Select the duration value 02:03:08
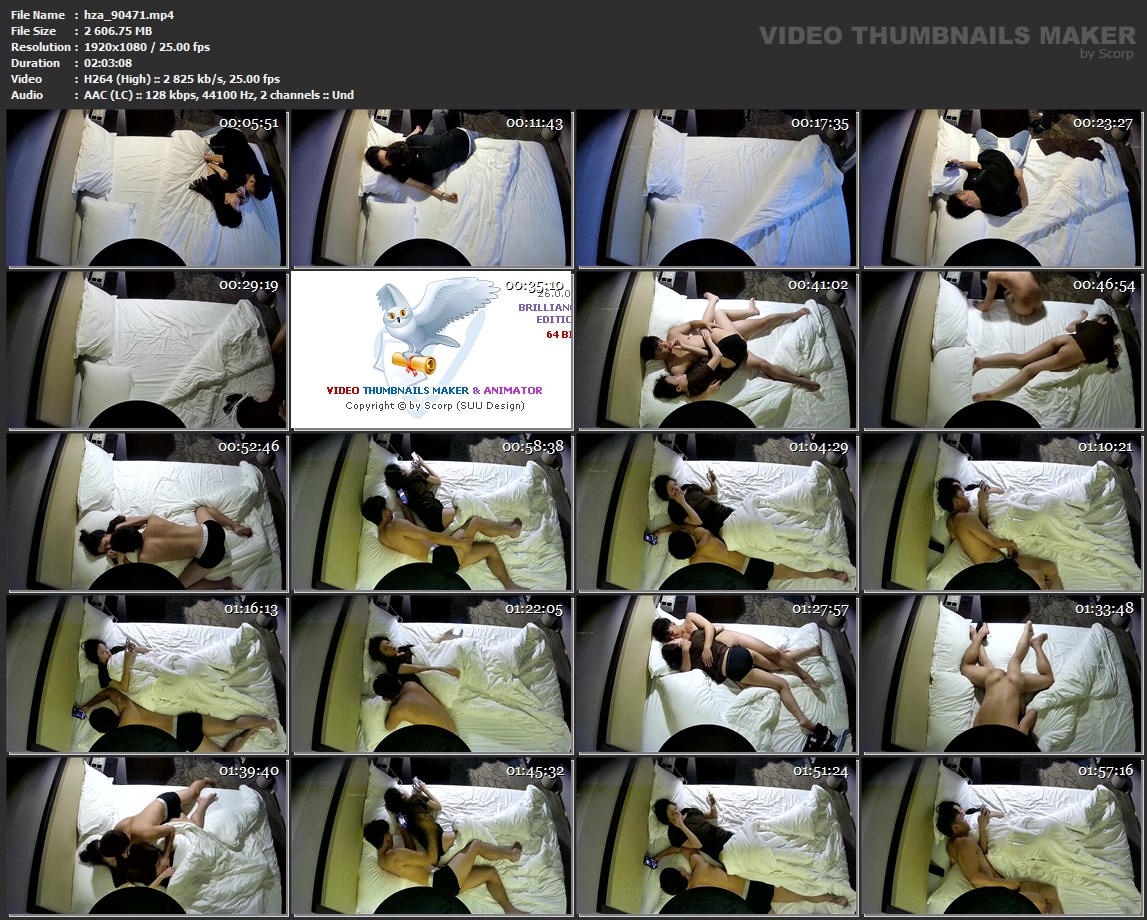This screenshot has height=920, width=1147. coord(108,63)
